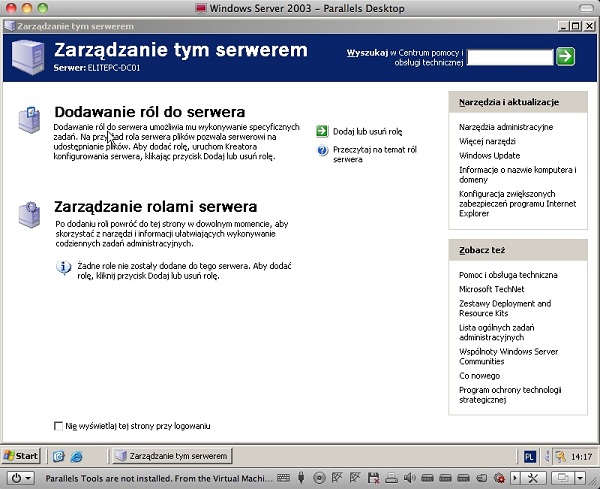Select the Zarządzanie tym serwerem taskbar button
This screenshot has height=489, width=600.
pos(172,456)
